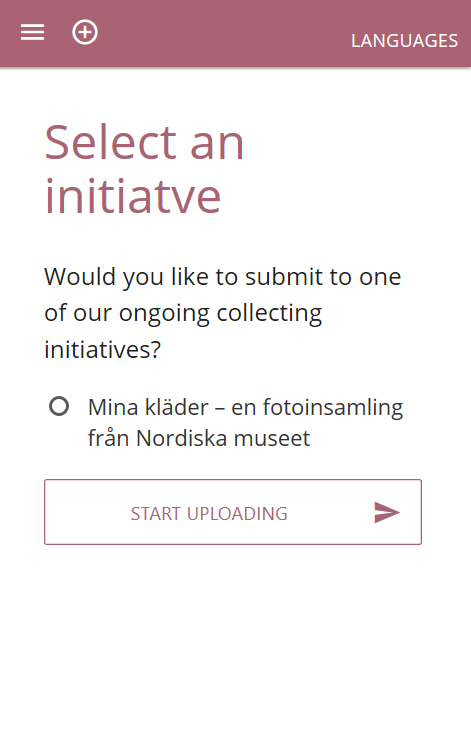Viewport: 471px width, 737px height.
Task: Click the blank area below the upload button
Action: pos(235,639)
